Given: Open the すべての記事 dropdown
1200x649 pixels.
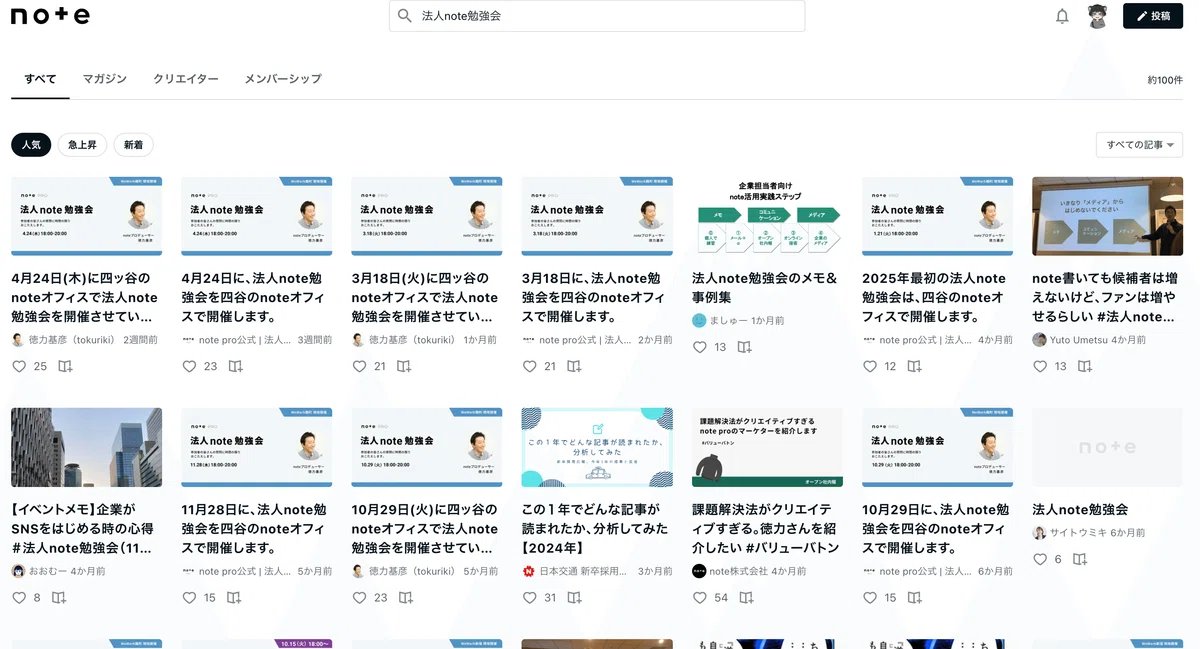Looking at the screenshot, I should coord(1140,145).
